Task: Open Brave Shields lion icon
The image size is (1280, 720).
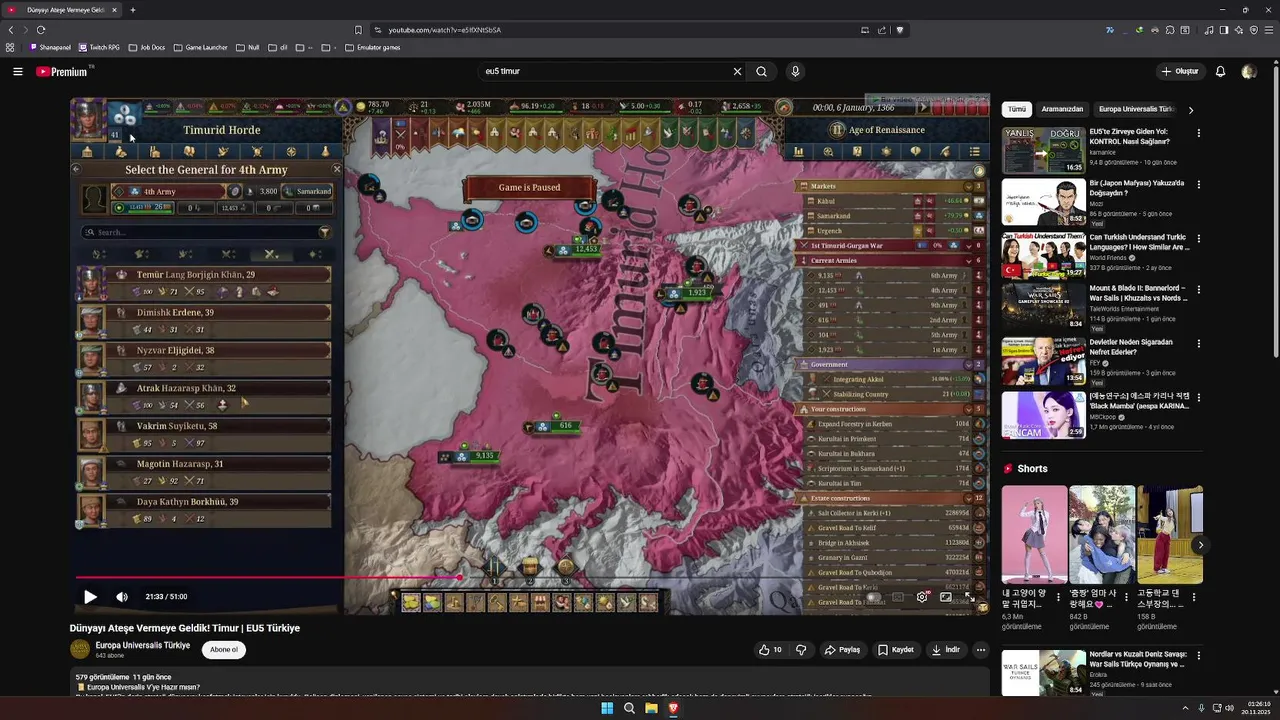Action: click(x=900, y=30)
